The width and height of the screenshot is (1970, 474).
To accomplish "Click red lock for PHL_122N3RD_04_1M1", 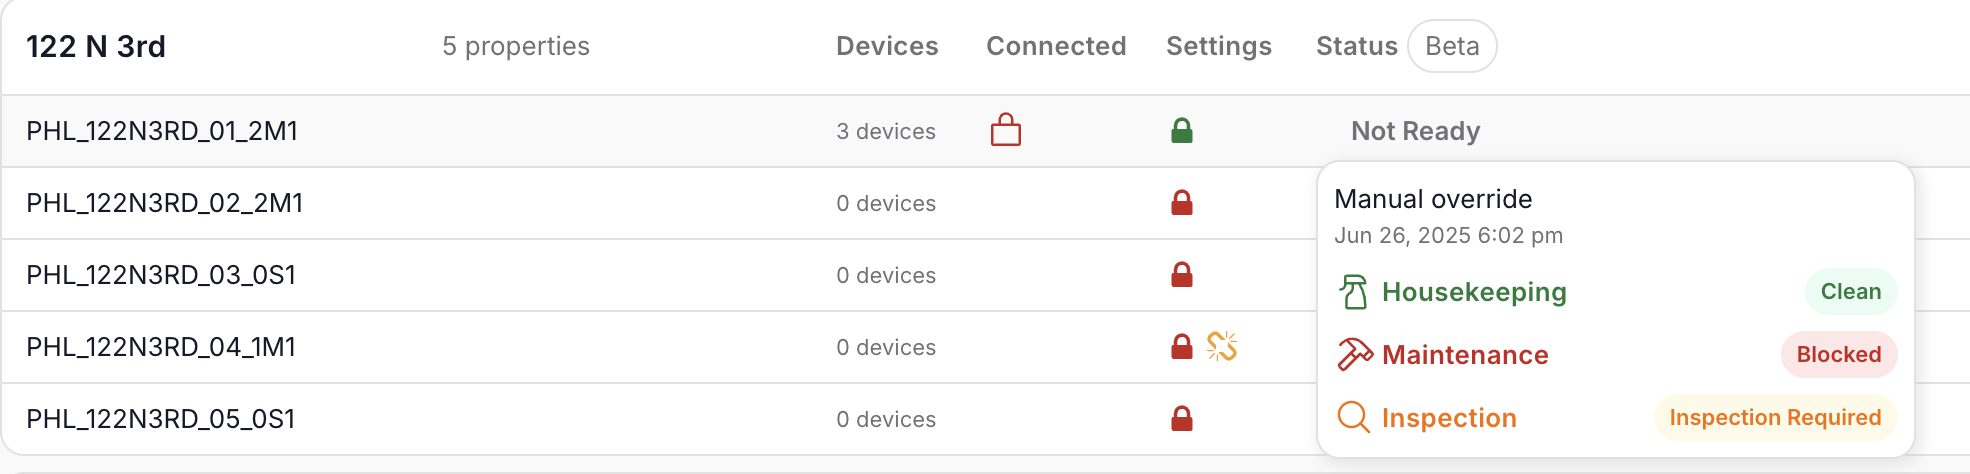I will 1182,347.
